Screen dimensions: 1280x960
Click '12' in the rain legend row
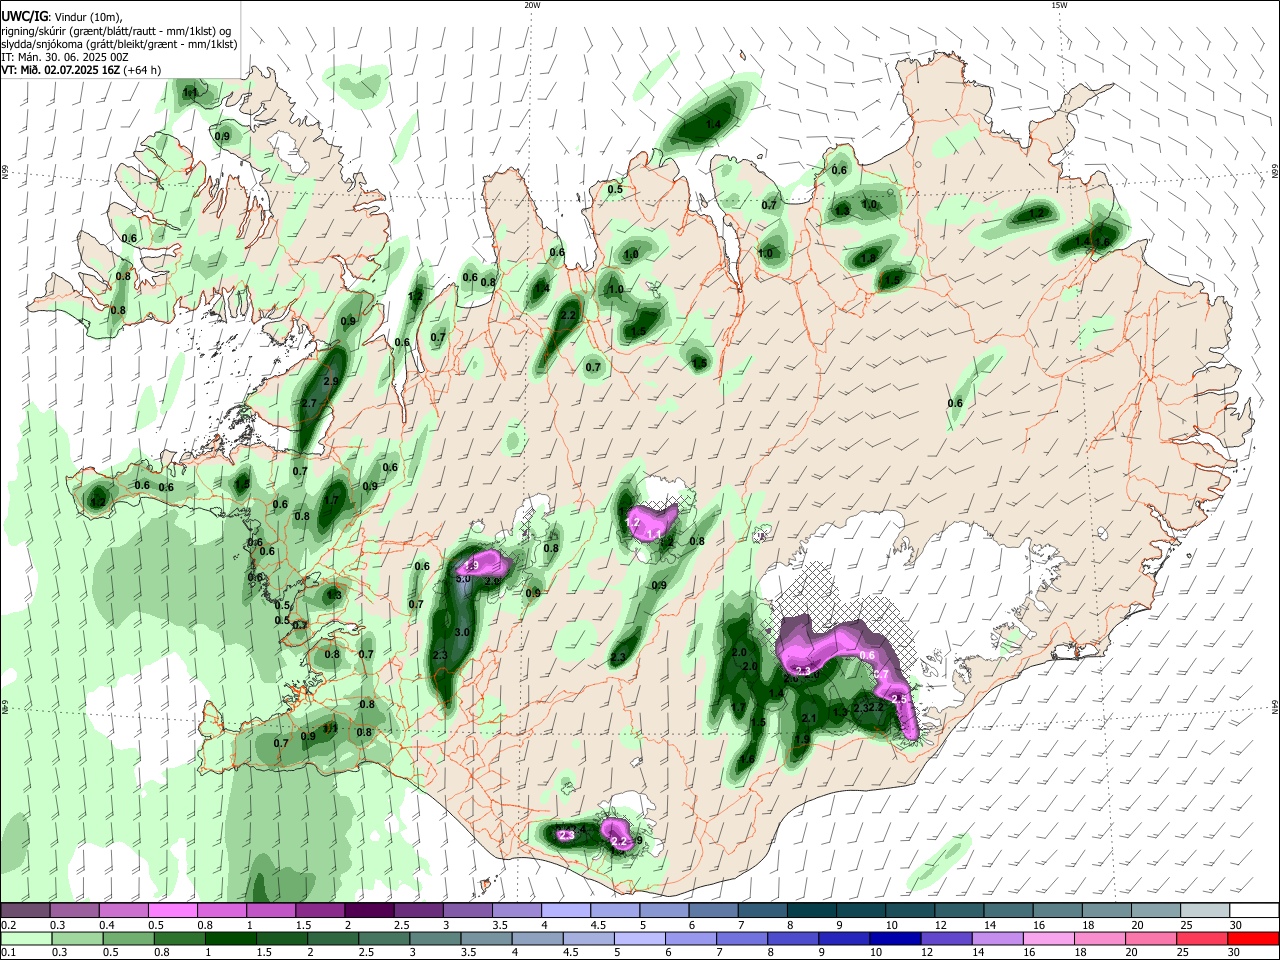click(x=927, y=953)
